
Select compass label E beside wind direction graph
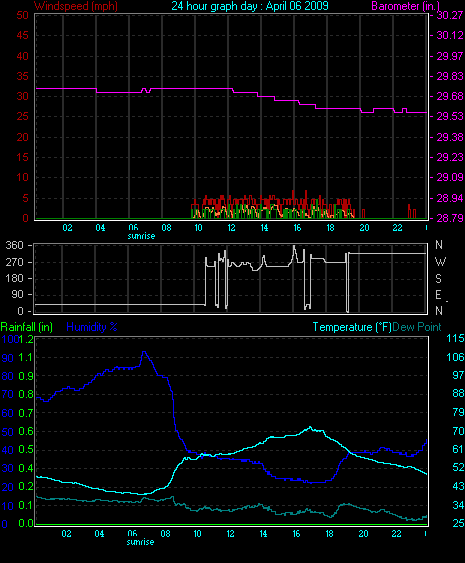(438, 295)
